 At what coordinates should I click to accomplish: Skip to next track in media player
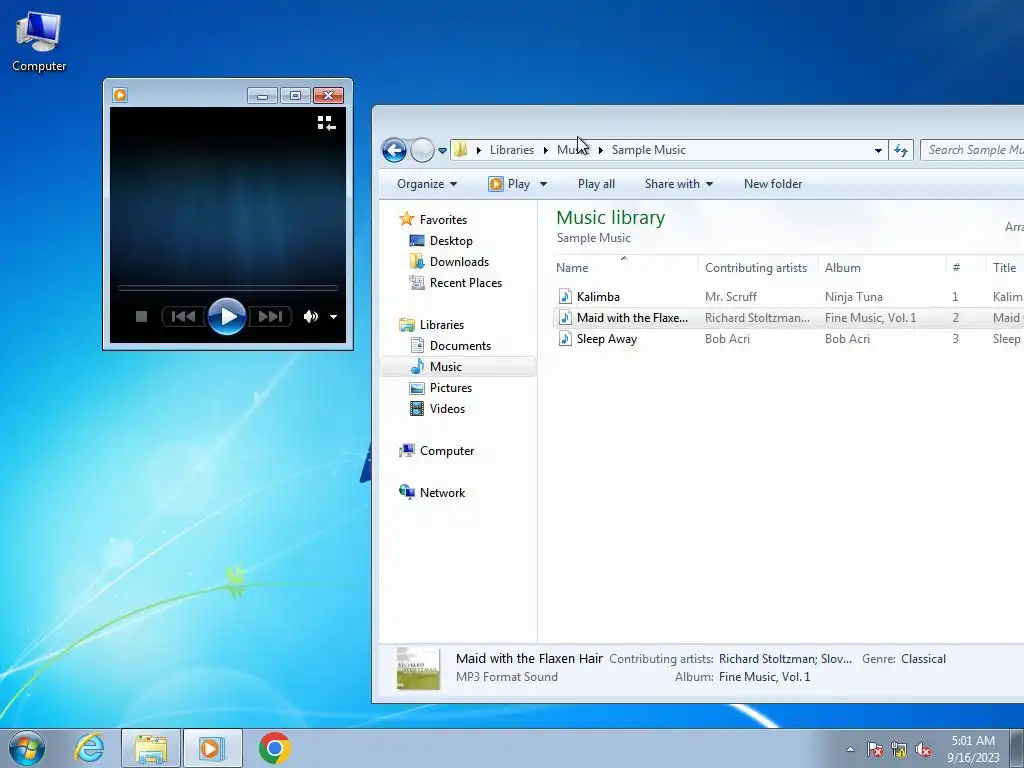pyautogui.click(x=270, y=317)
